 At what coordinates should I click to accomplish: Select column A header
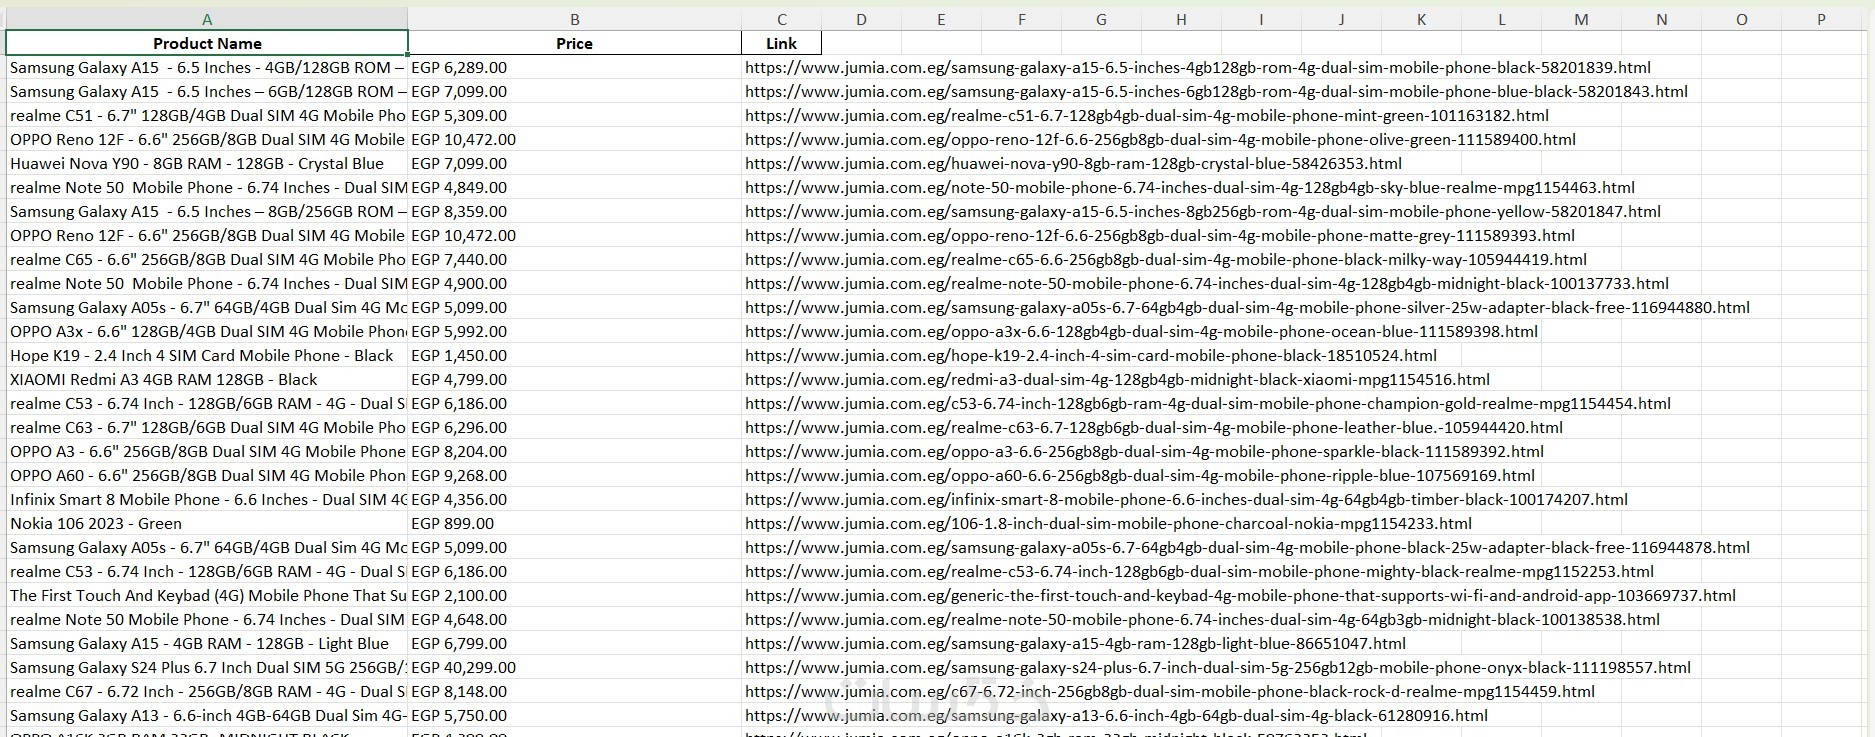pyautogui.click(x=207, y=19)
